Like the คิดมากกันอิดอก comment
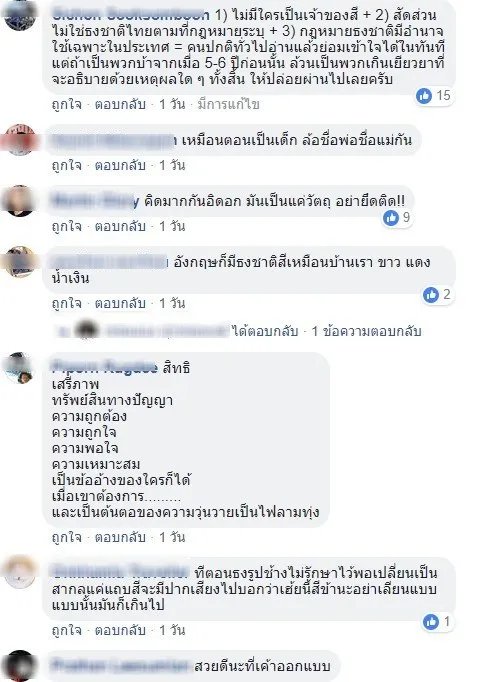Viewport: 487px width, 682px height. pyautogui.click(x=67, y=226)
